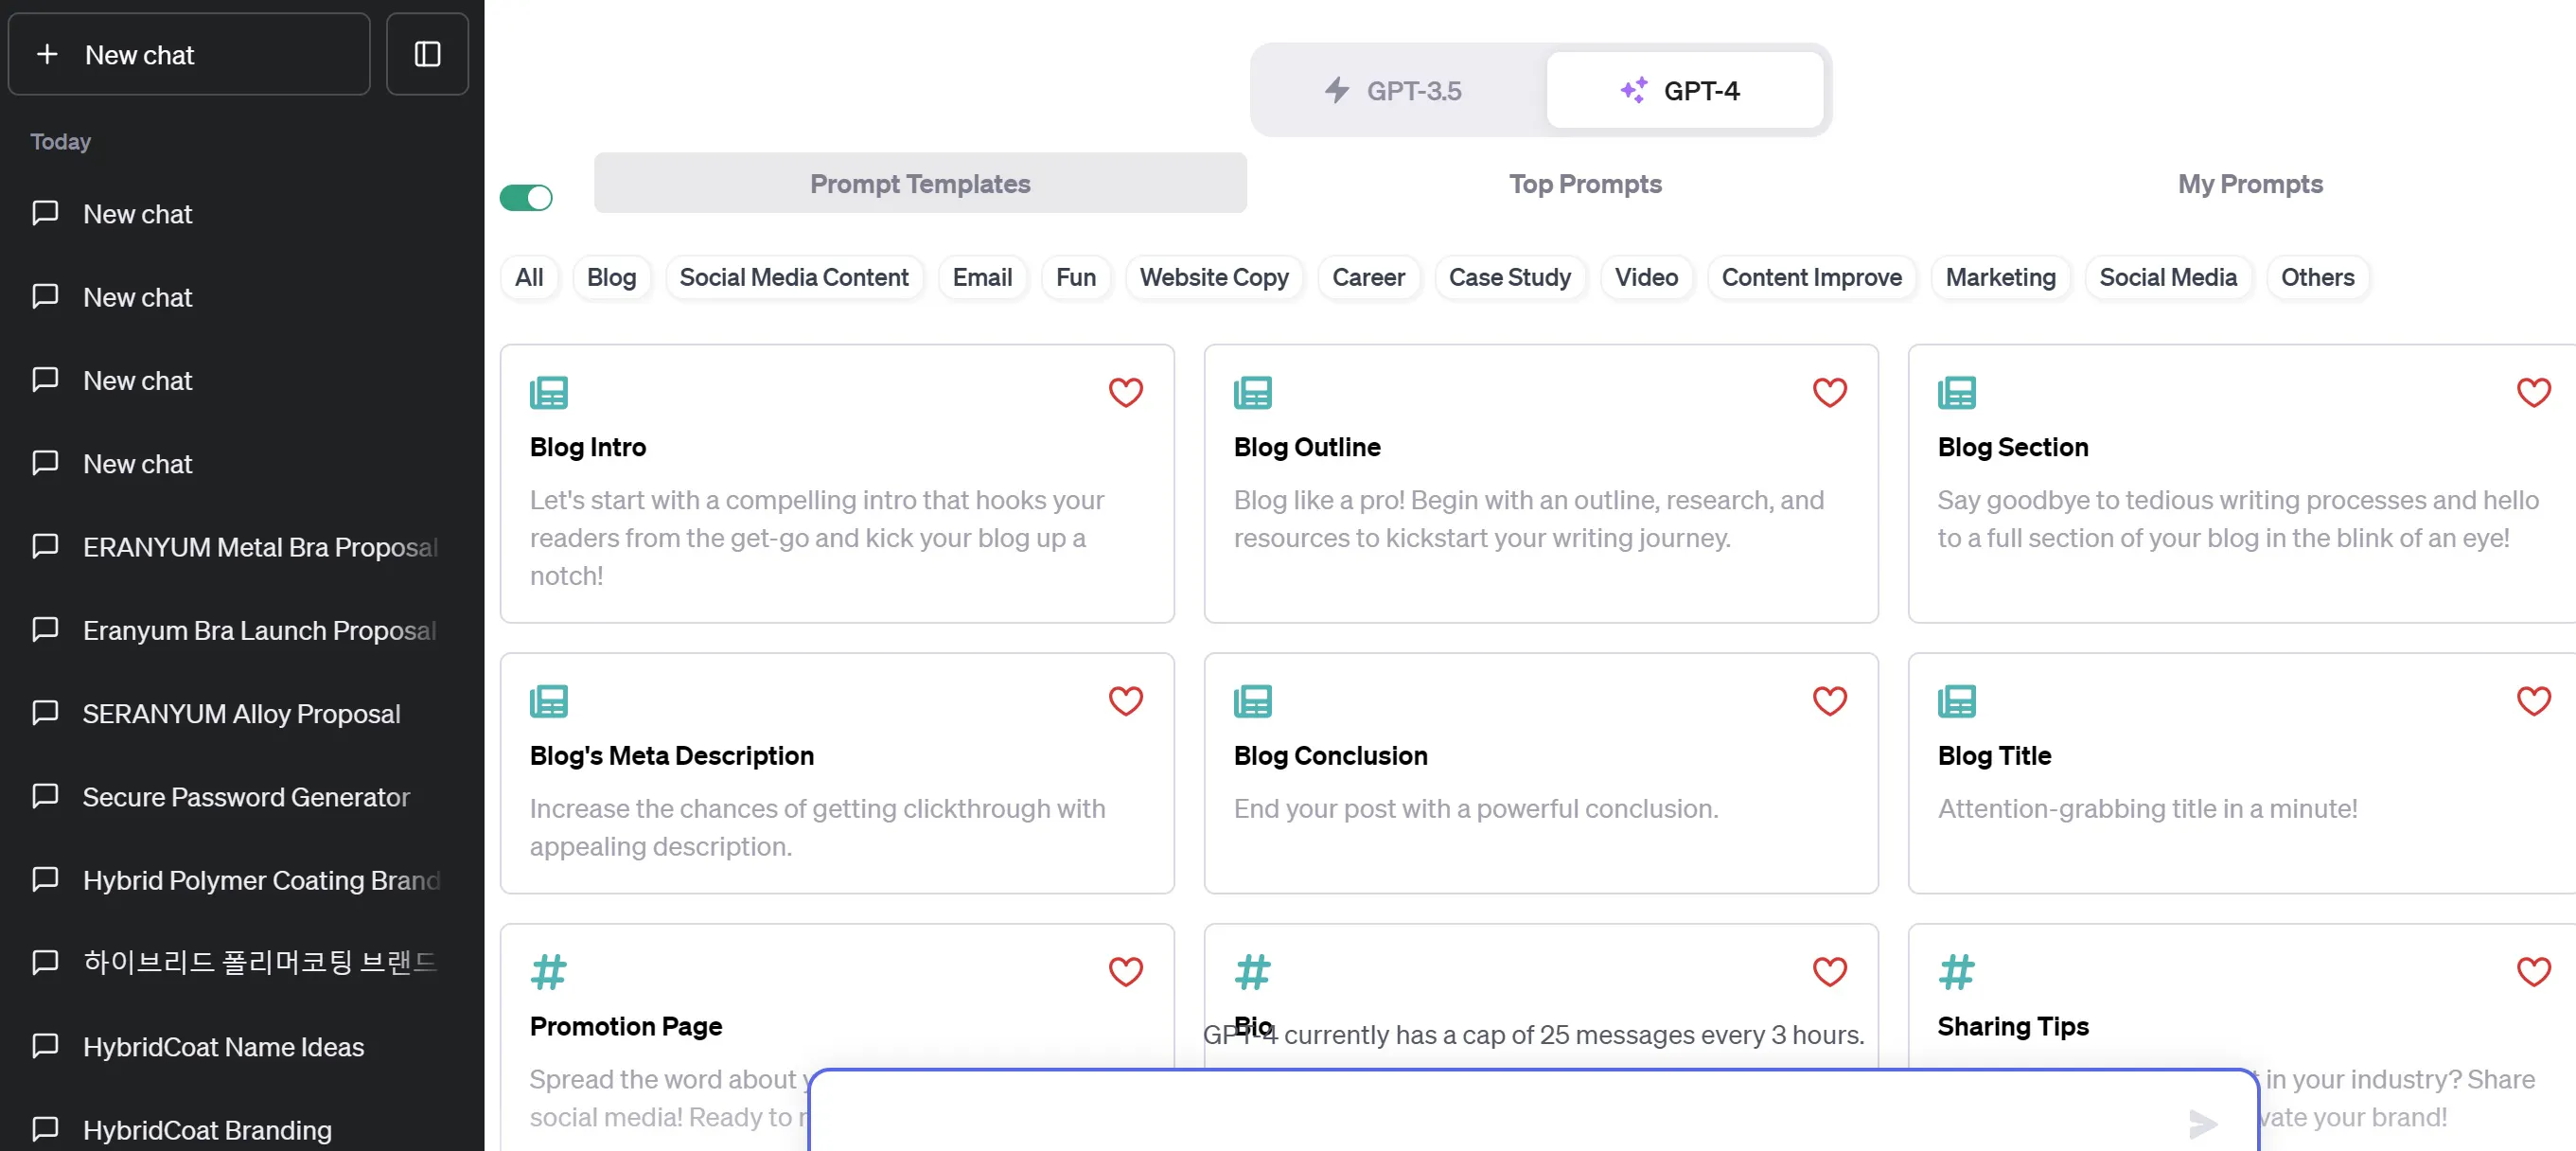Click newspaper icon on Blog's Meta Description

point(549,701)
